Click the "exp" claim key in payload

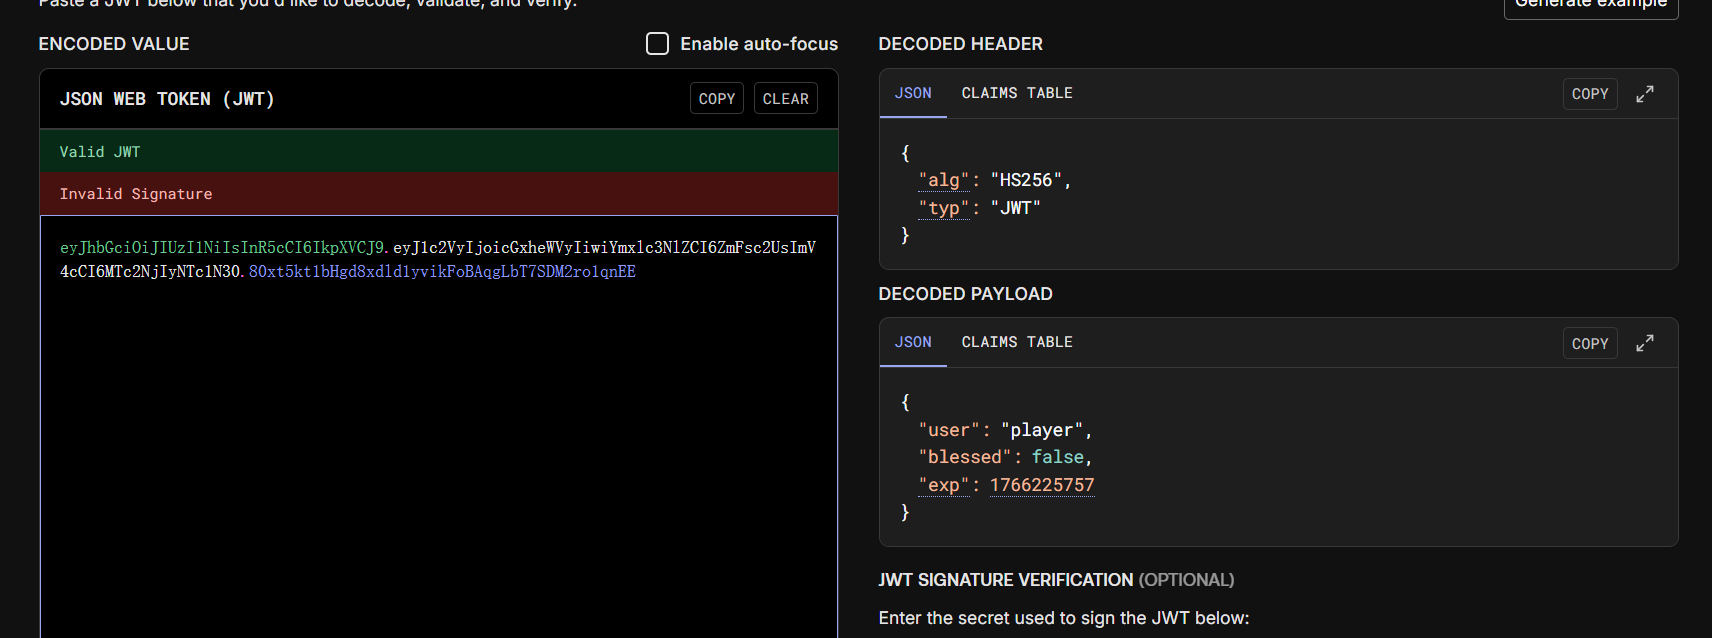944,485
